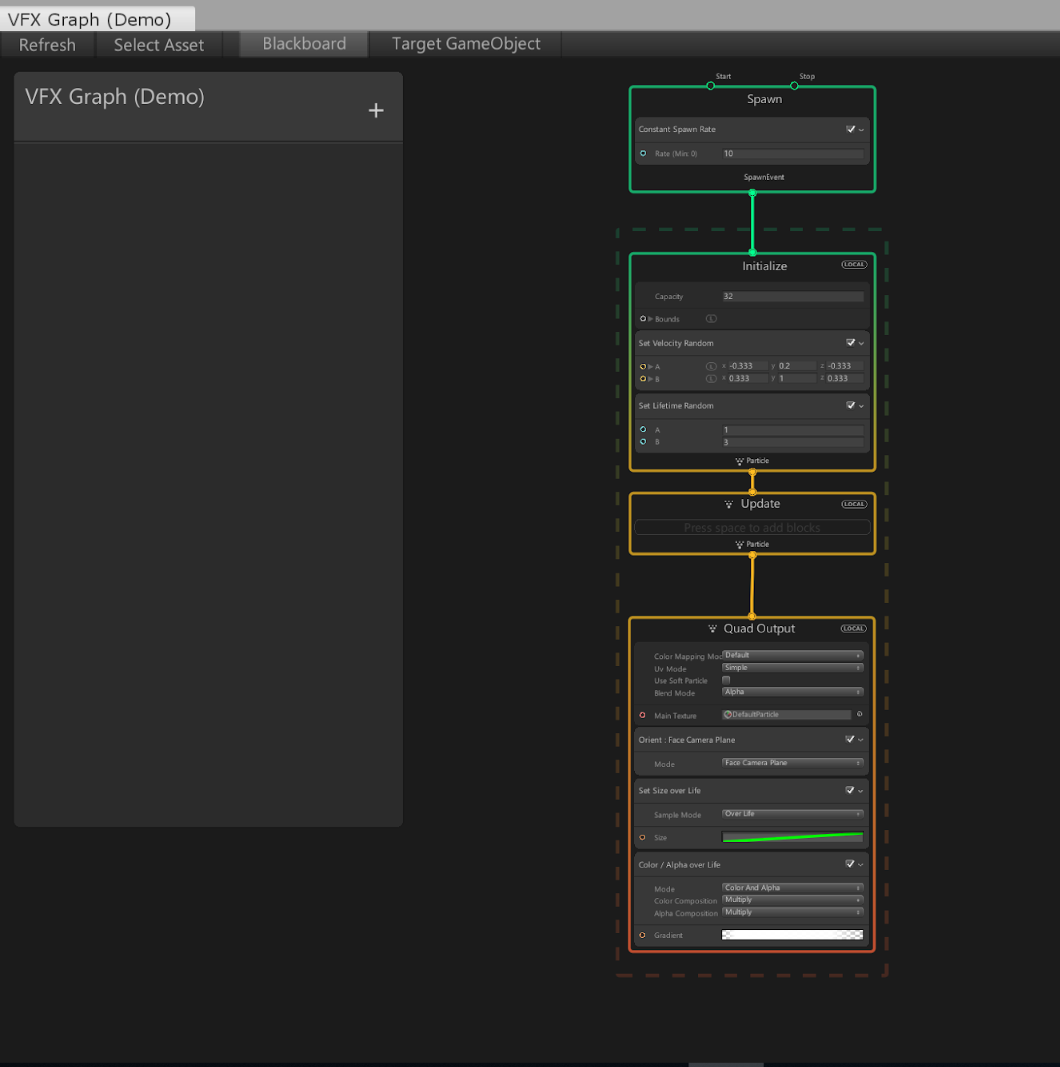Click the Gradient property input port

pyautogui.click(x=643, y=935)
